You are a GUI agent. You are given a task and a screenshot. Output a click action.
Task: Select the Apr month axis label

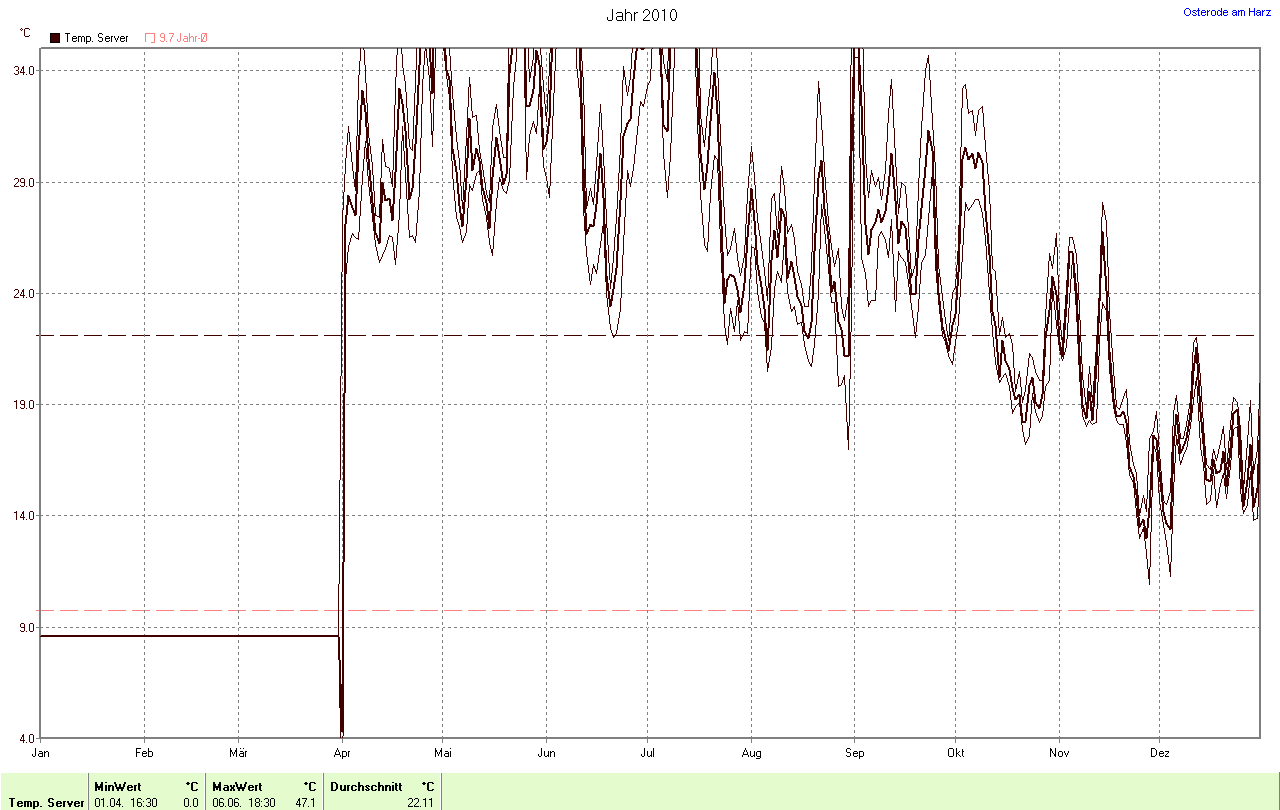[342, 752]
